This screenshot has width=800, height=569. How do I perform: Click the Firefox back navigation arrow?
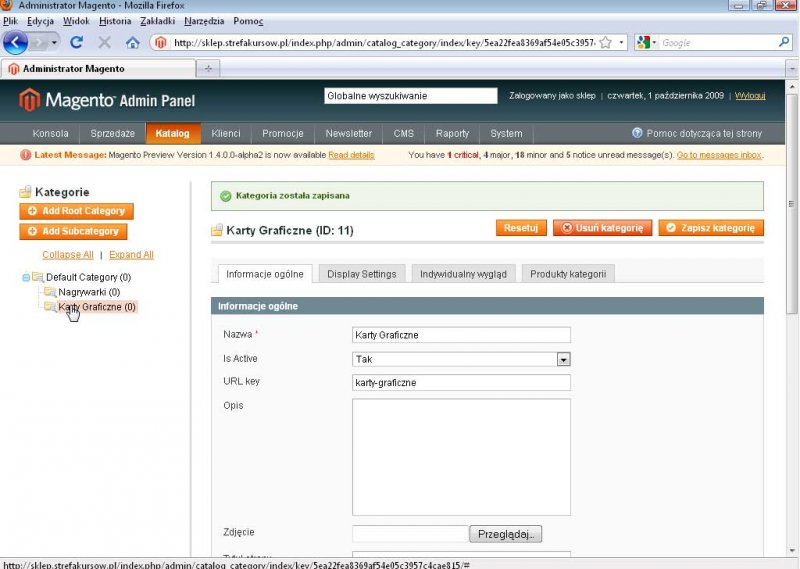point(16,43)
